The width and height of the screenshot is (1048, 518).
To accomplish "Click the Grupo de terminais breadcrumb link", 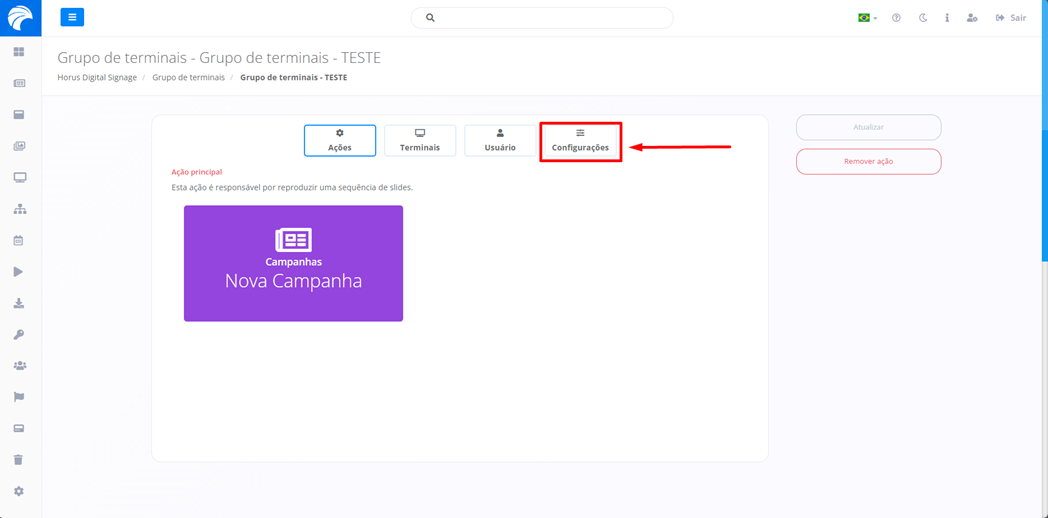I will (188, 77).
